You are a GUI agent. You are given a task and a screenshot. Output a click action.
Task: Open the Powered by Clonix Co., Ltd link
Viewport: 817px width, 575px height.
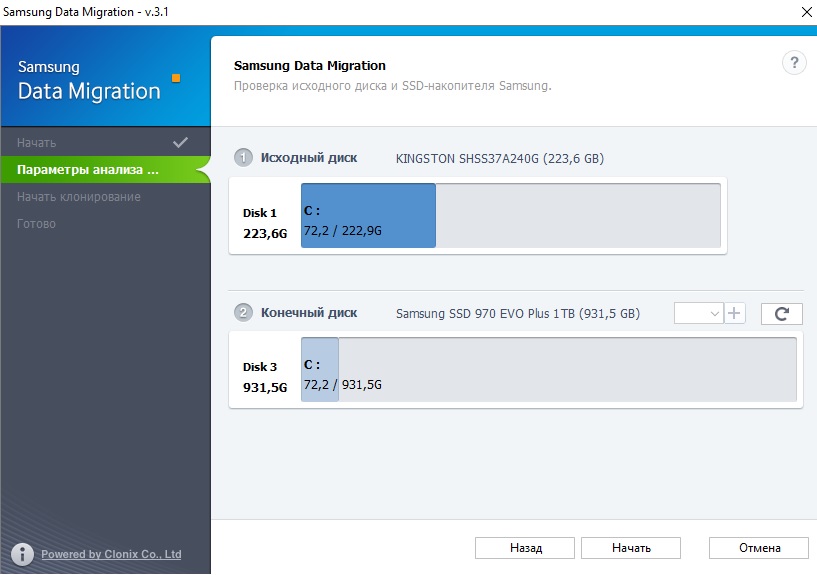111,554
